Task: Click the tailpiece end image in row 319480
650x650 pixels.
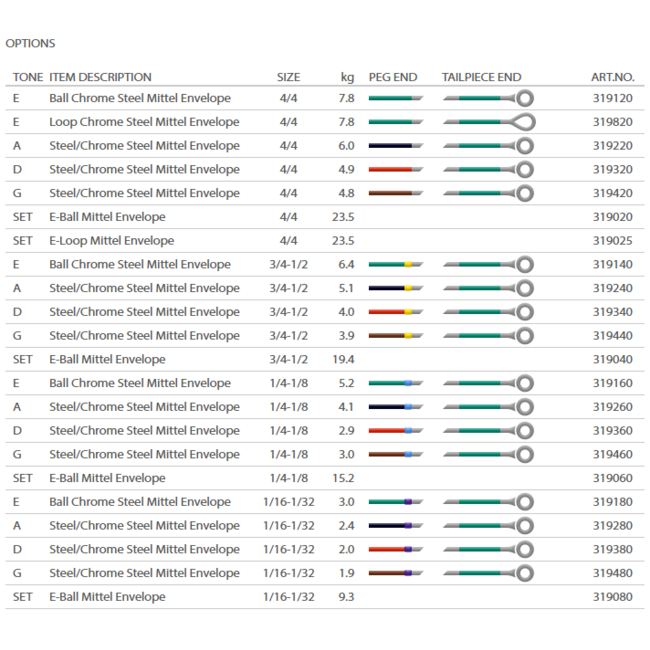Action: pos(488,573)
